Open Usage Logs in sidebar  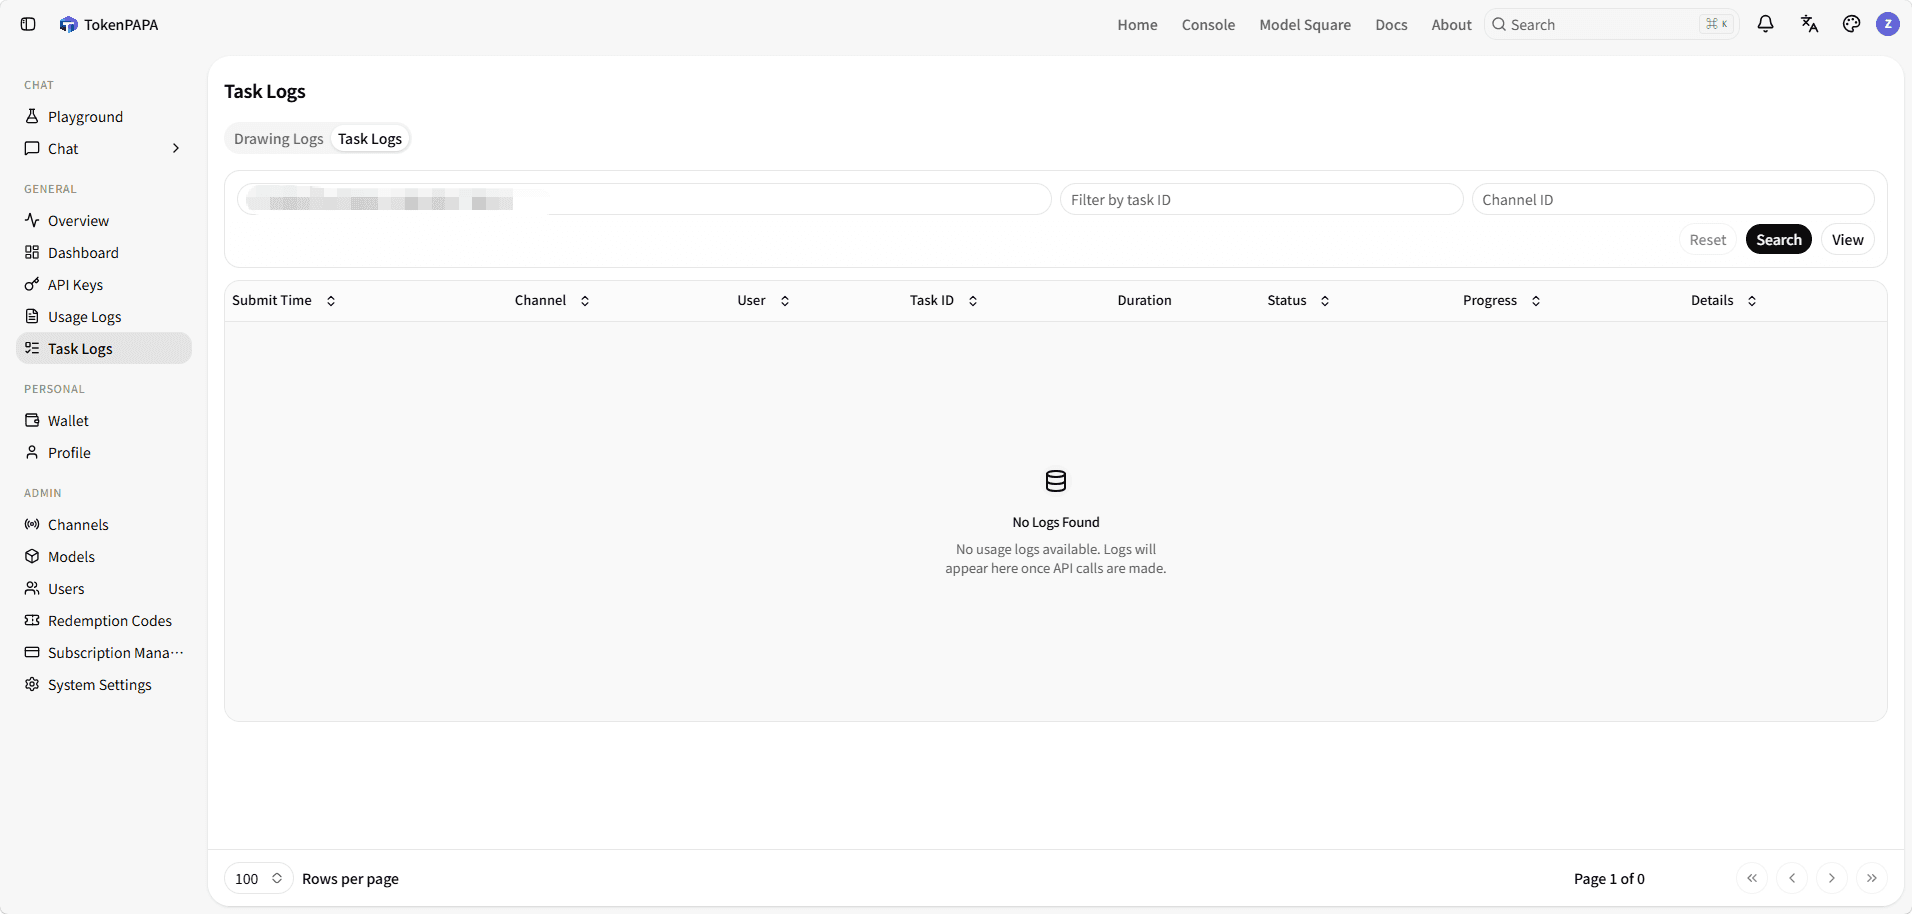(x=104, y=316)
